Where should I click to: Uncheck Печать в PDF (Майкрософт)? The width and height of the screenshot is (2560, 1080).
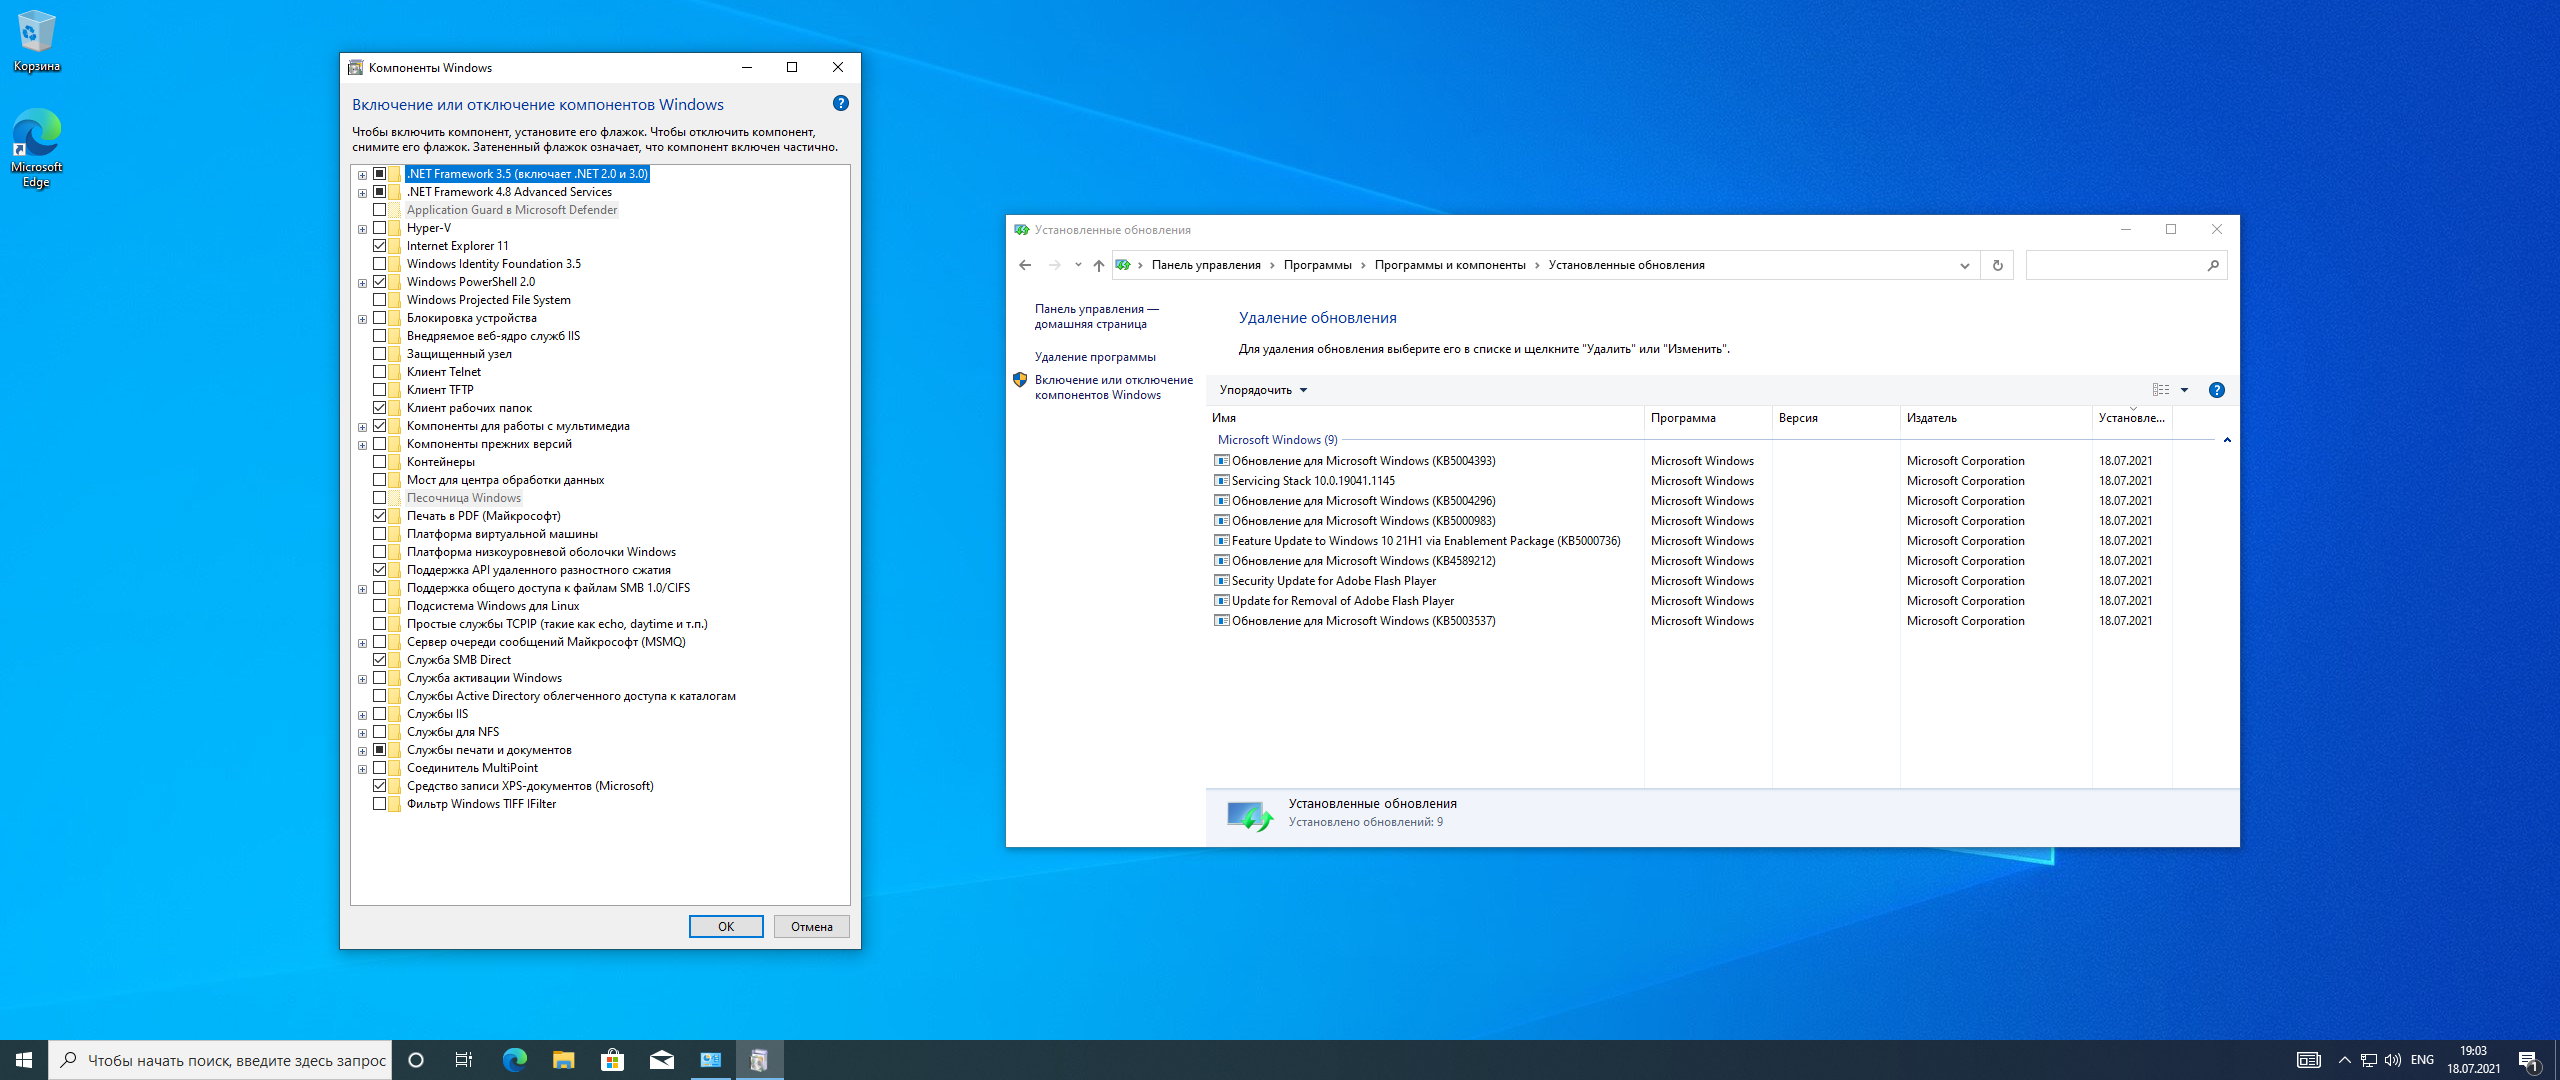(380, 516)
